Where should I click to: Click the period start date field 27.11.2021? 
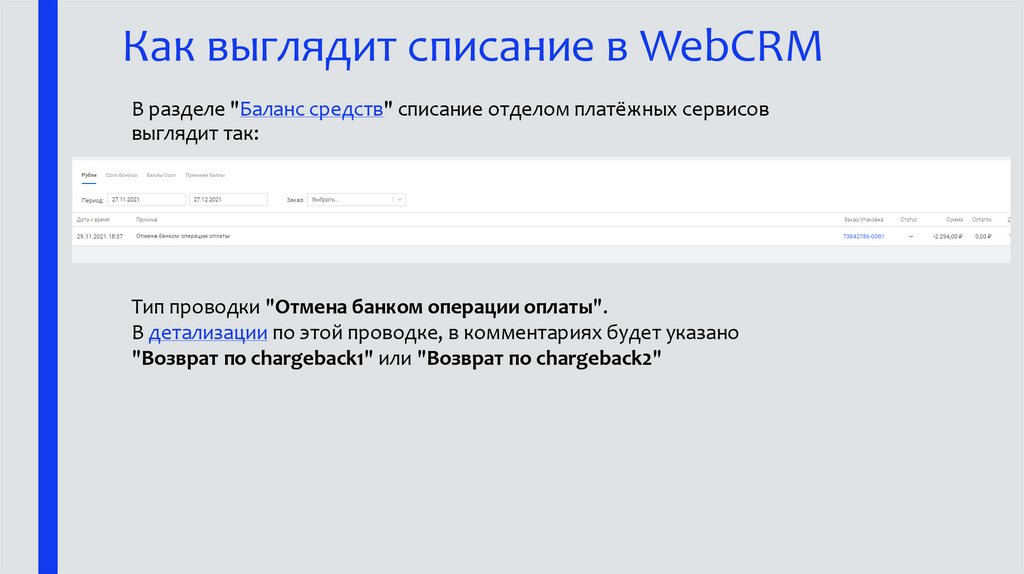146,200
